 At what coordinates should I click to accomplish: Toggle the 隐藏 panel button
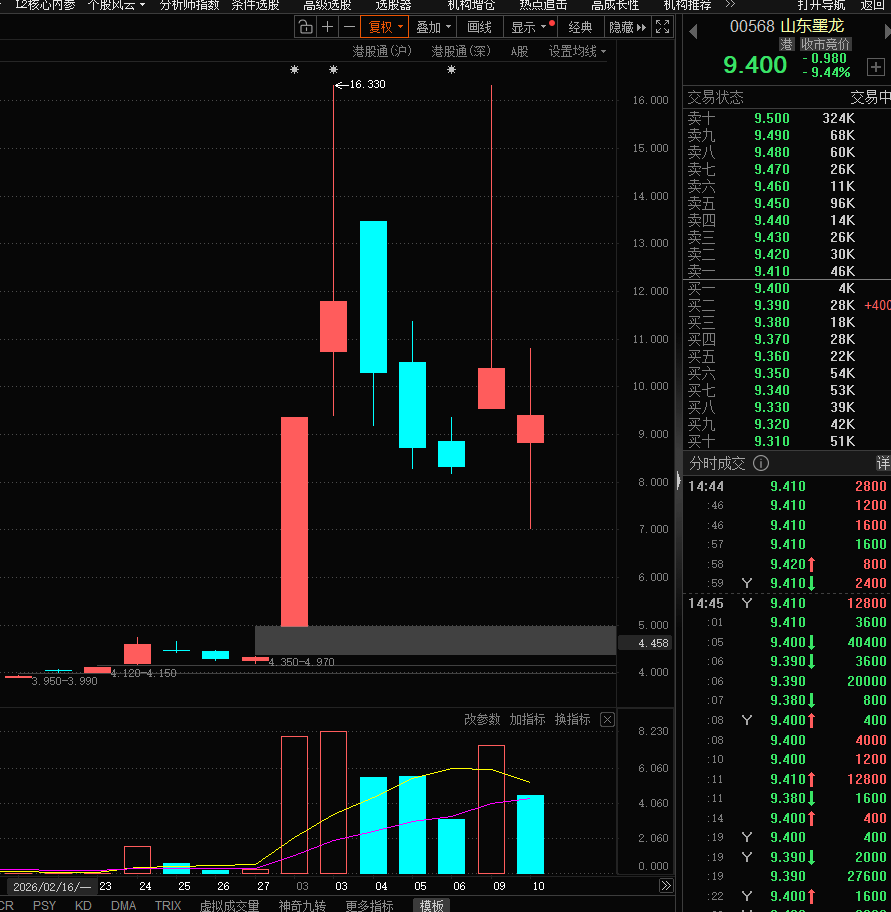point(626,28)
